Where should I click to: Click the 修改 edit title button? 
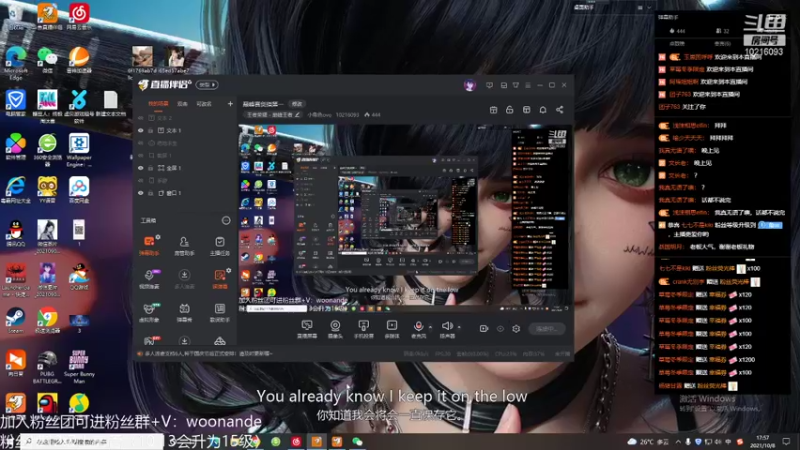click(296, 104)
